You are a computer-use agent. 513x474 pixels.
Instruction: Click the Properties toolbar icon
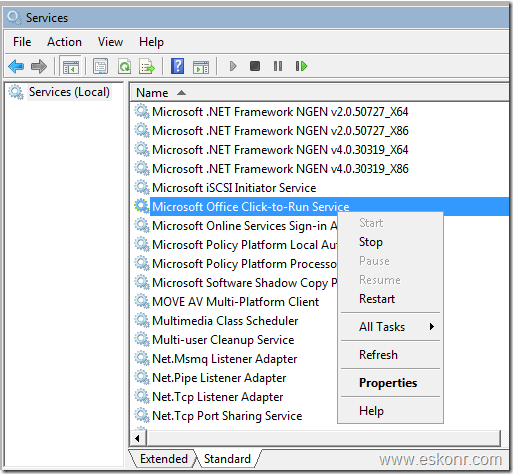click(x=100, y=66)
